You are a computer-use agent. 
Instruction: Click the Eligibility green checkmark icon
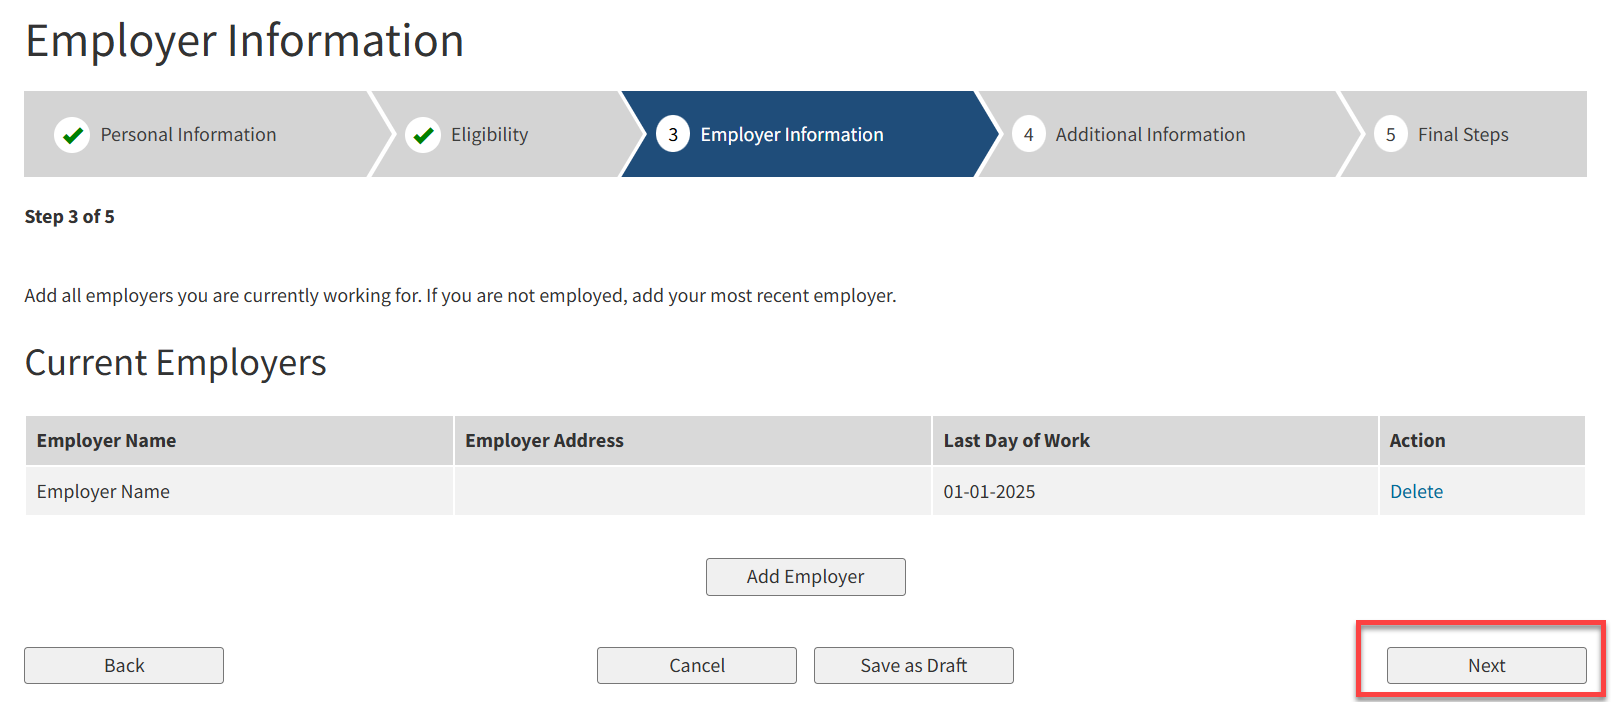click(x=423, y=135)
